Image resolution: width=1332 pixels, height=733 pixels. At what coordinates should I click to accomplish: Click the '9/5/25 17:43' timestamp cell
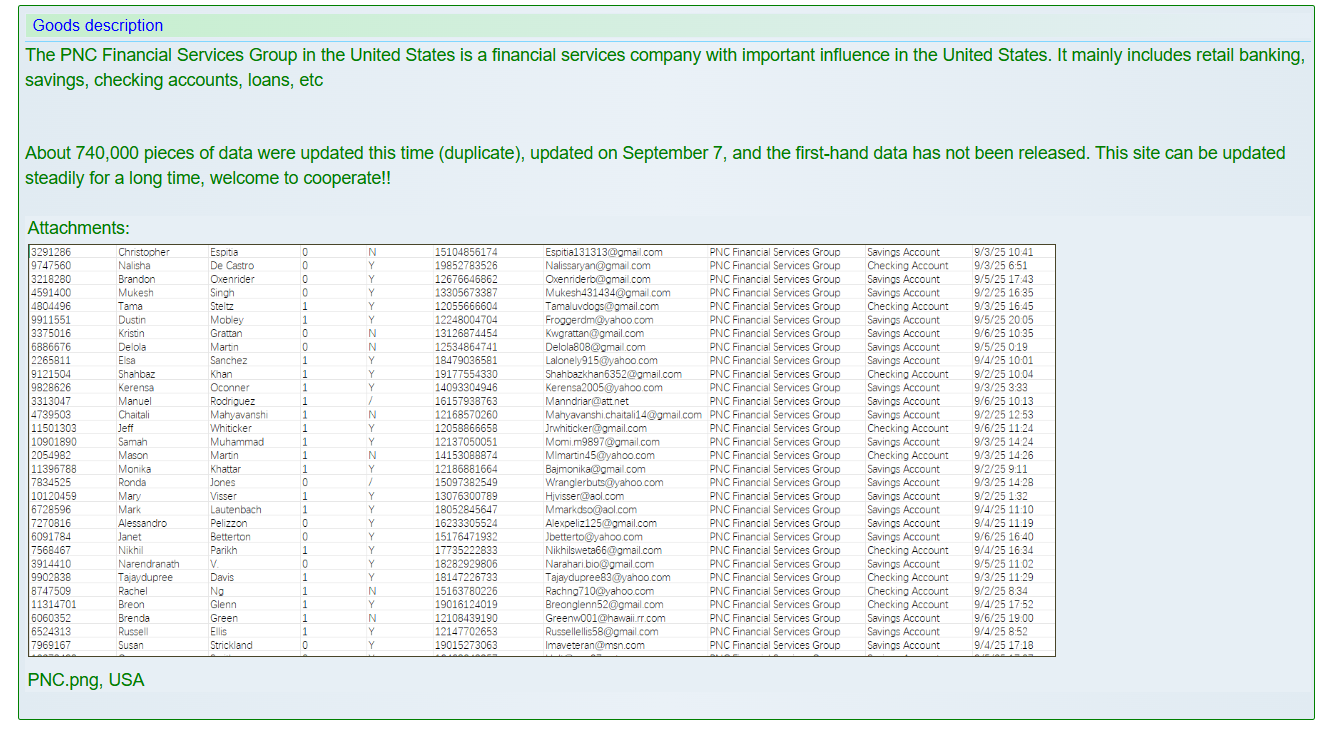pos(1003,280)
